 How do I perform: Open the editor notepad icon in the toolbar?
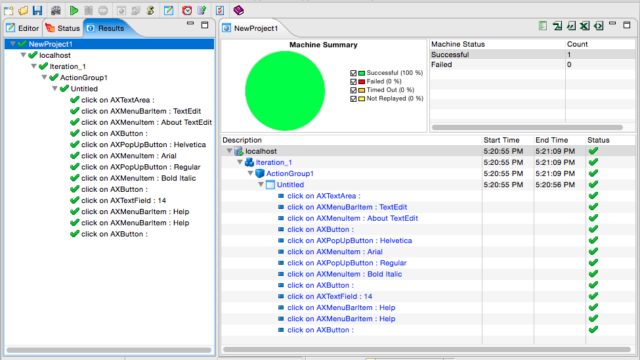coord(169,11)
